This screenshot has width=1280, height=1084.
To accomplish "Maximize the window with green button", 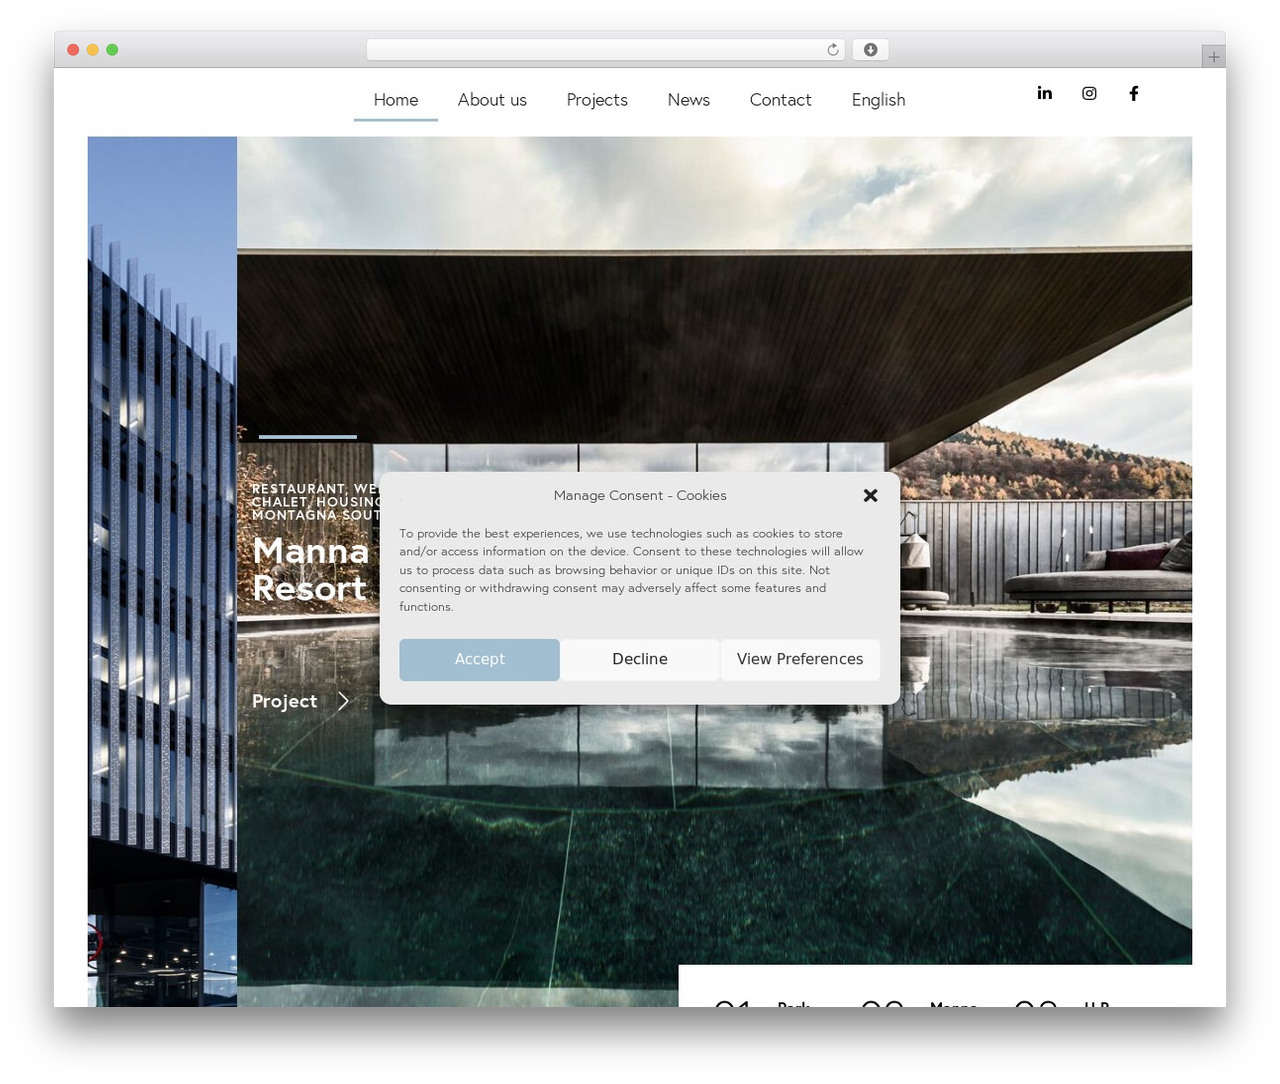I will click(112, 50).
